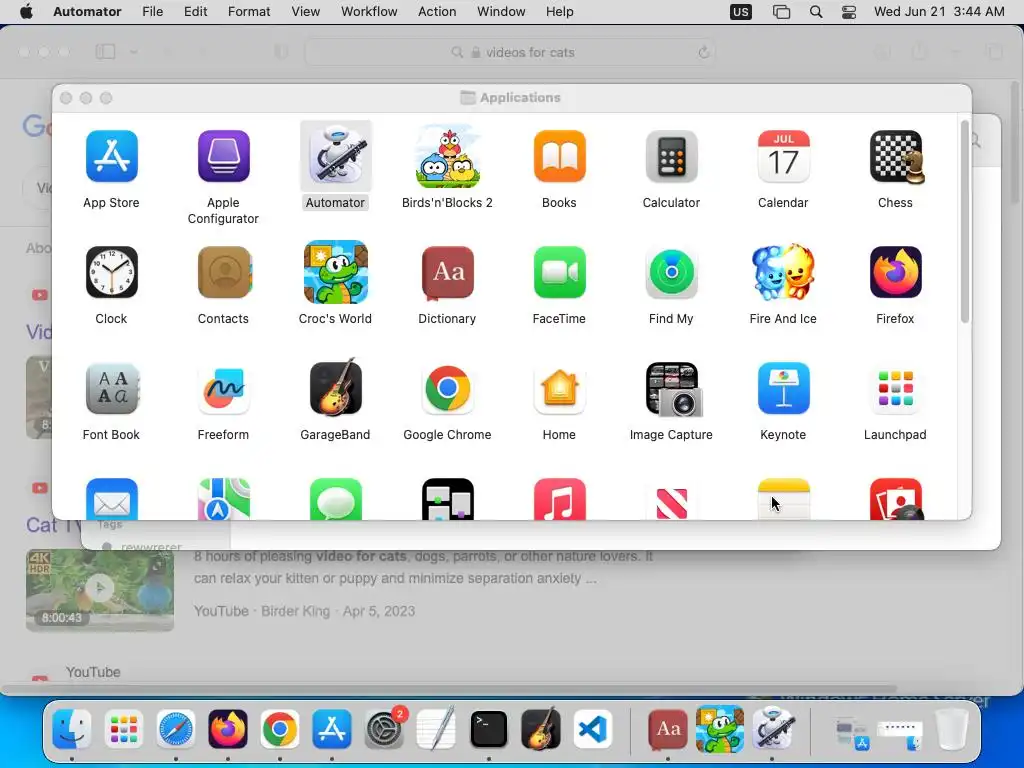Open Launchpad from the Dock
This screenshot has height=768, width=1024.
123,729
